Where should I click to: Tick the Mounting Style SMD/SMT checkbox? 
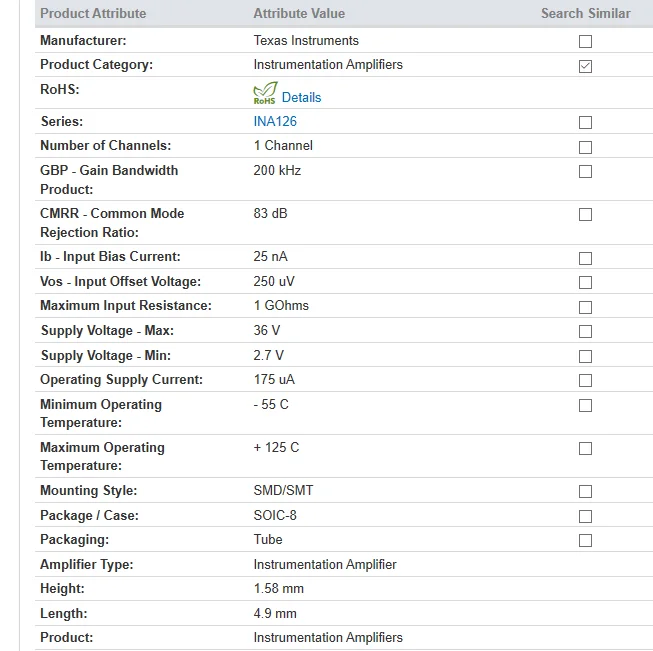(x=585, y=491)
